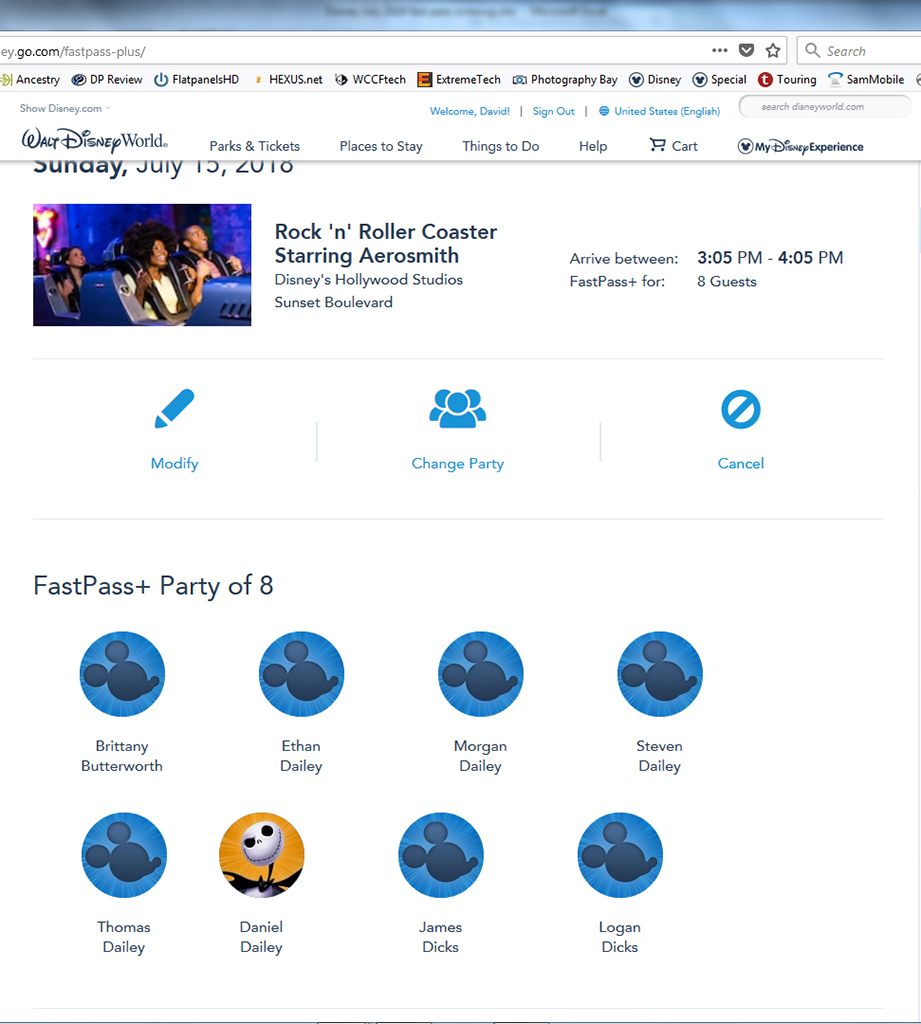The image size is (921, 1024).
Task: Click the Rock 'n' Roller Coaster thumbnail
Action: point(142,265)
